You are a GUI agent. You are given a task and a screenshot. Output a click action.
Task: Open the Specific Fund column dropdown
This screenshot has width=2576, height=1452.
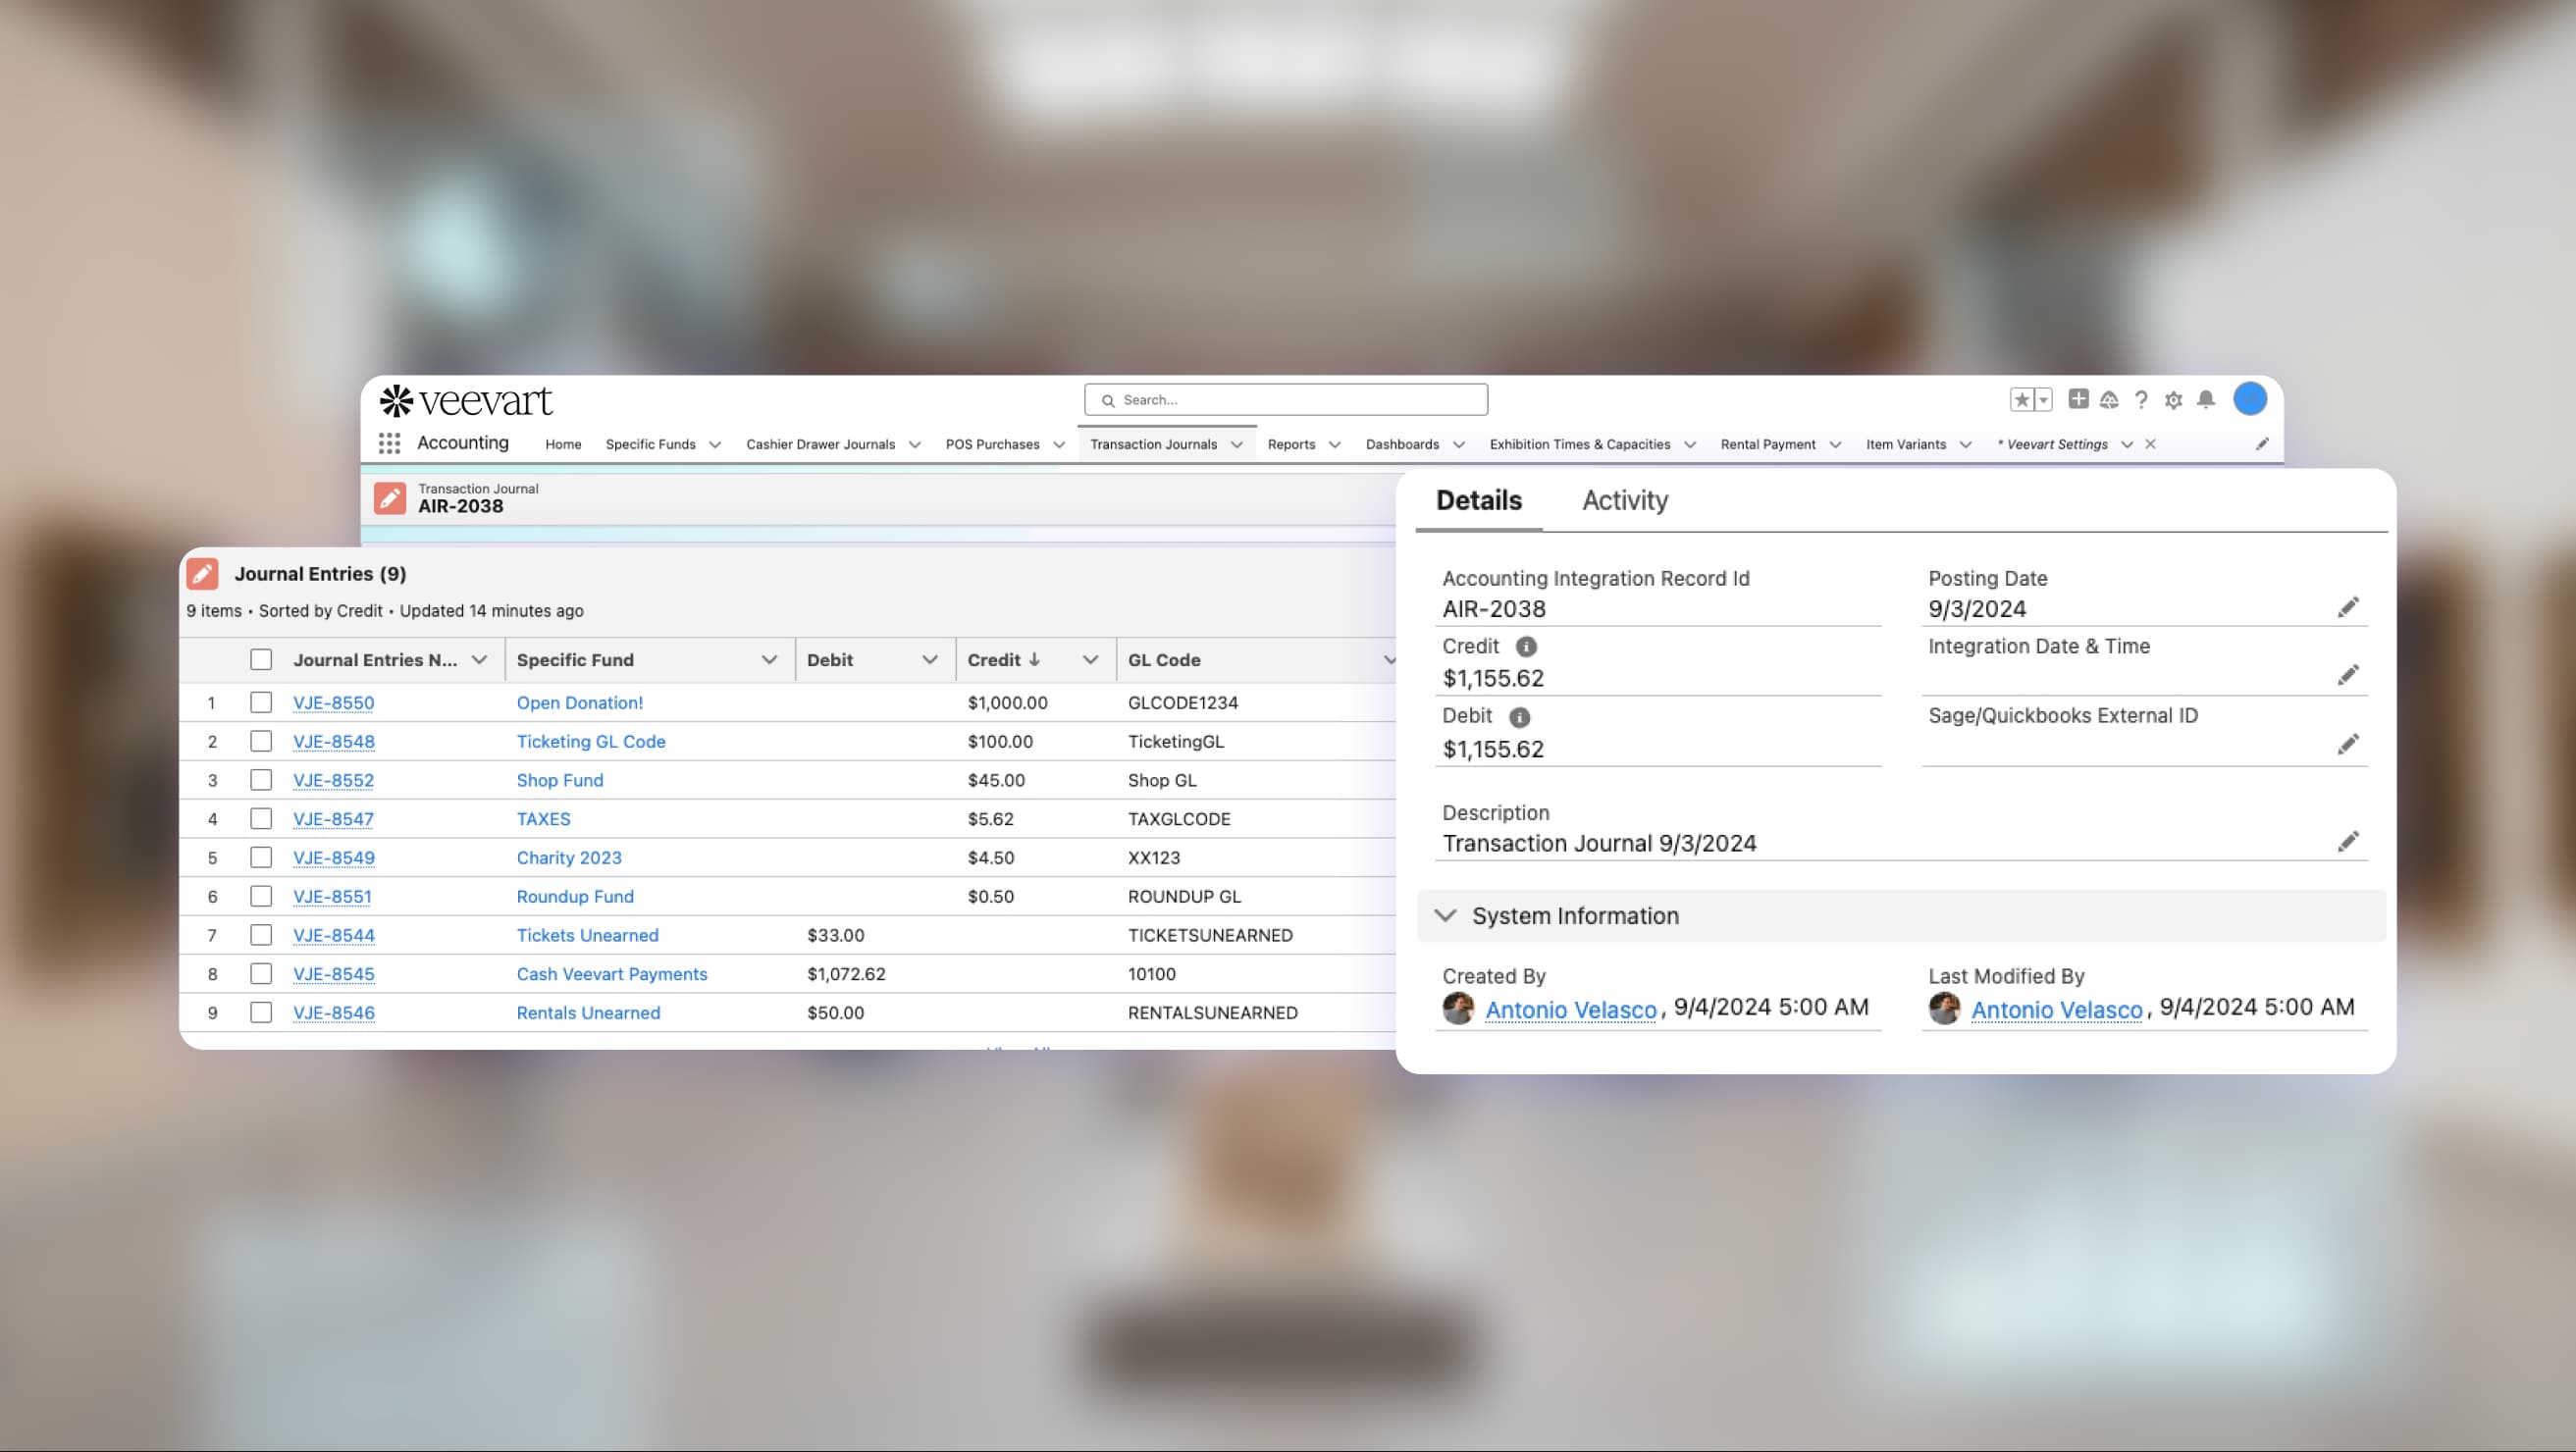[x=769, y=660]
